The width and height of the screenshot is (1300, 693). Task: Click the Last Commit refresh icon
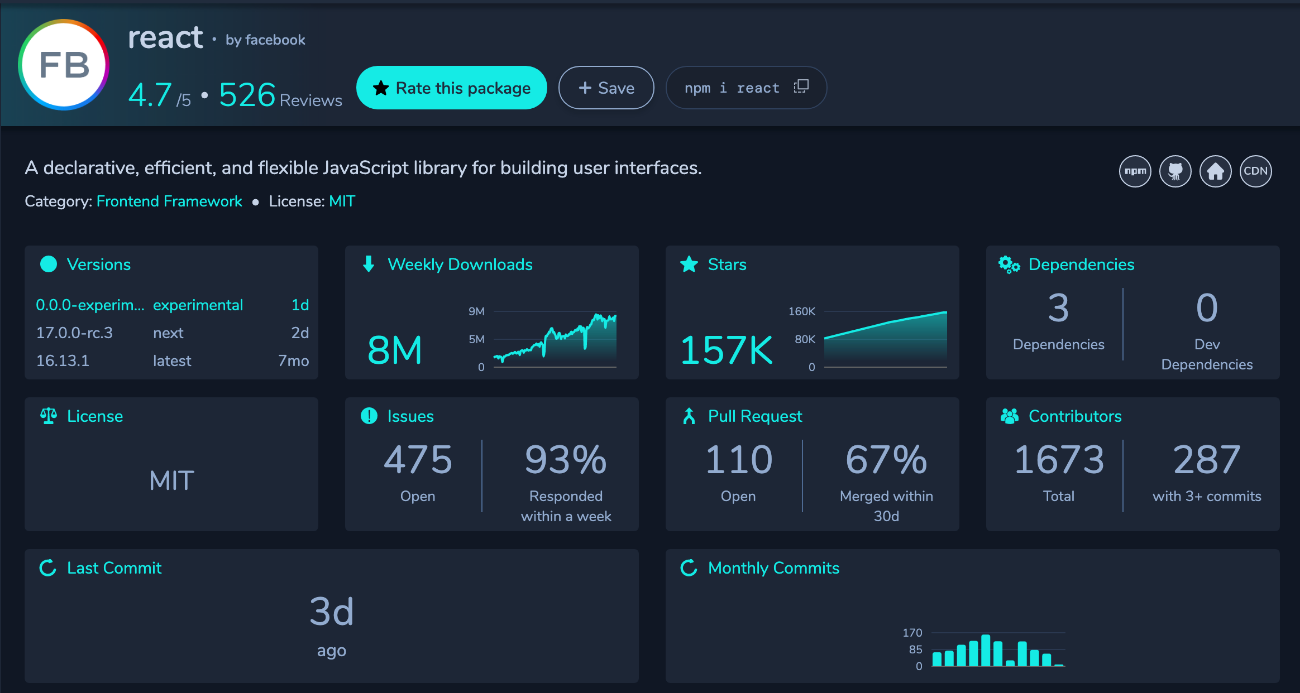coord(47,568)
